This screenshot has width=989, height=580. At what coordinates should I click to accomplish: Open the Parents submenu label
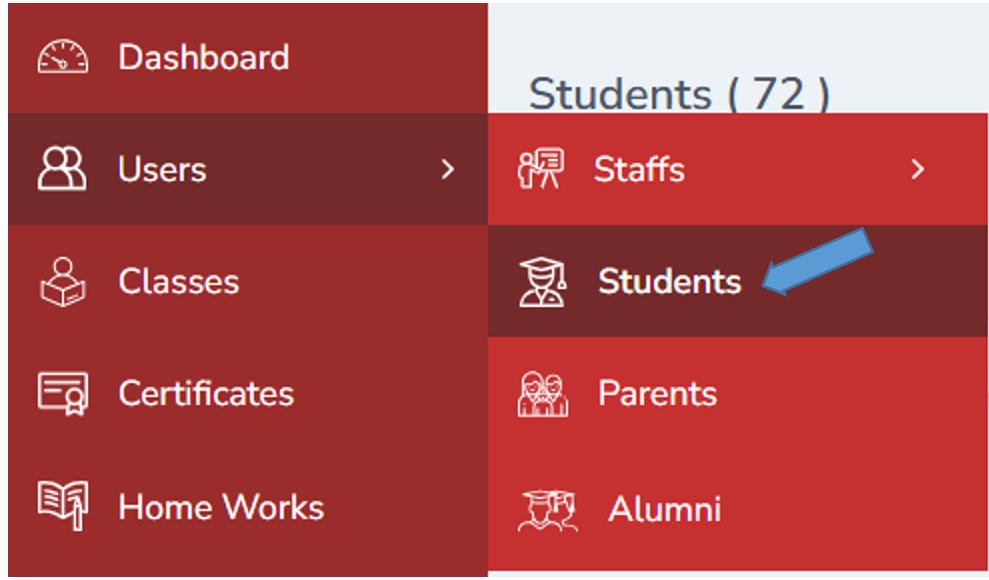(x=657, y=393)
